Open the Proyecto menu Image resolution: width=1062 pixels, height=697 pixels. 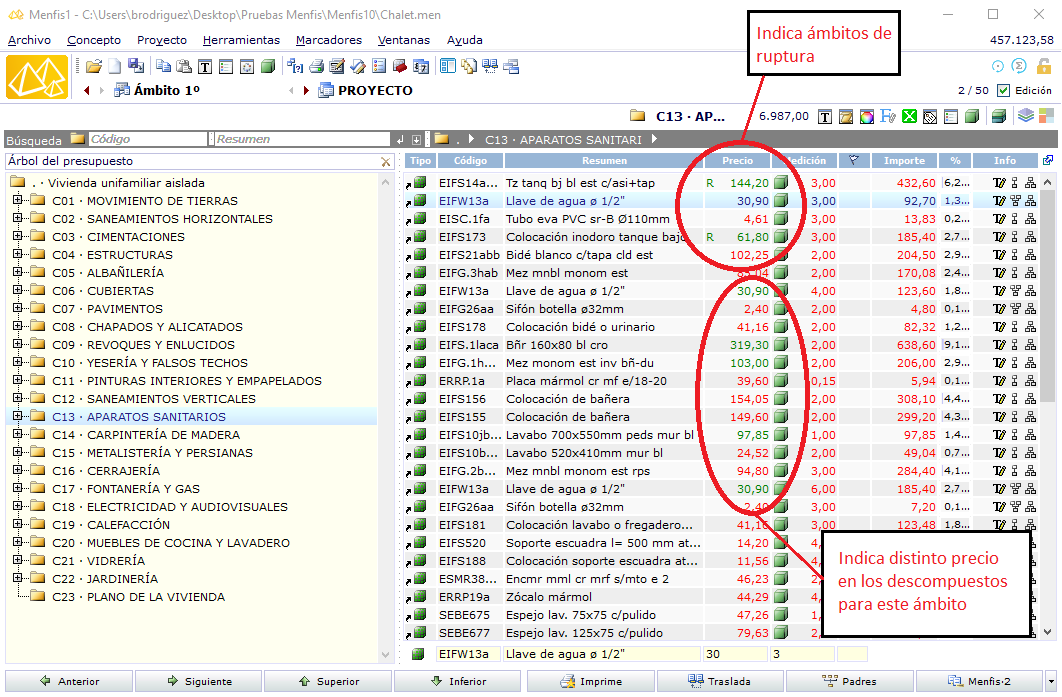[x=162, y=40]
